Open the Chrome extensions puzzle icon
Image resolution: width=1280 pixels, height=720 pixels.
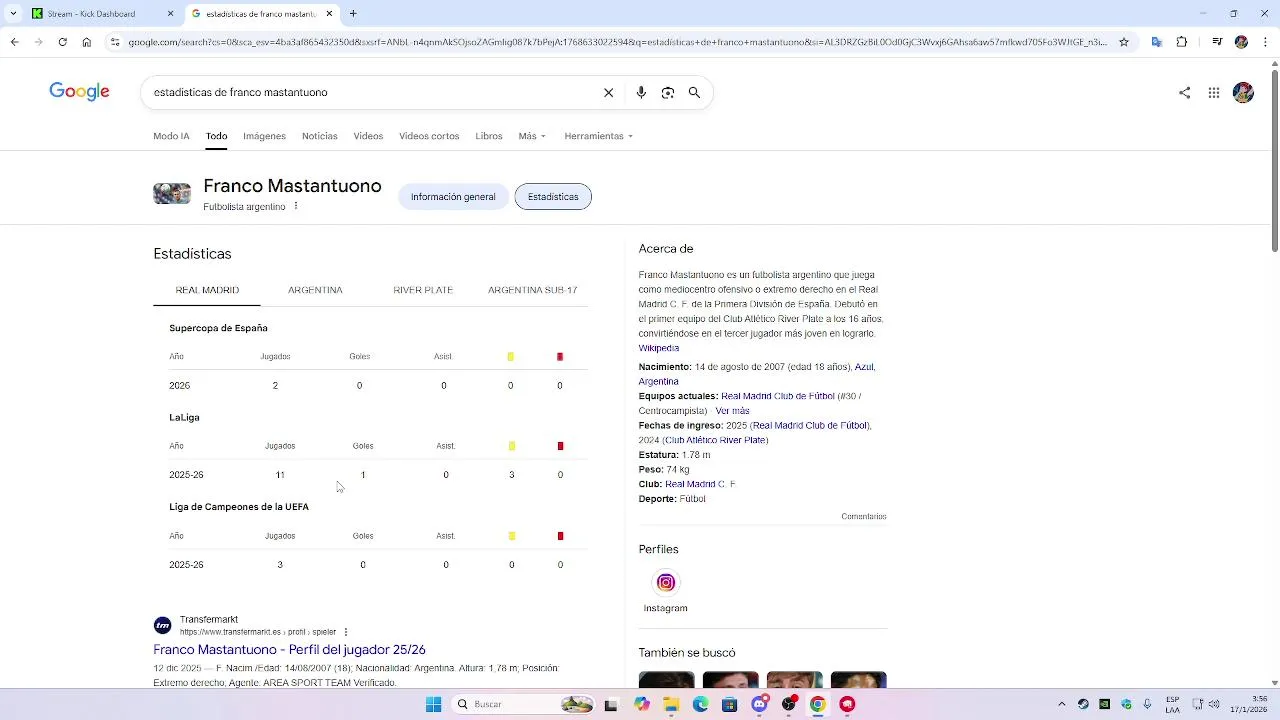pyautogui.click(x=1182, y=42)
